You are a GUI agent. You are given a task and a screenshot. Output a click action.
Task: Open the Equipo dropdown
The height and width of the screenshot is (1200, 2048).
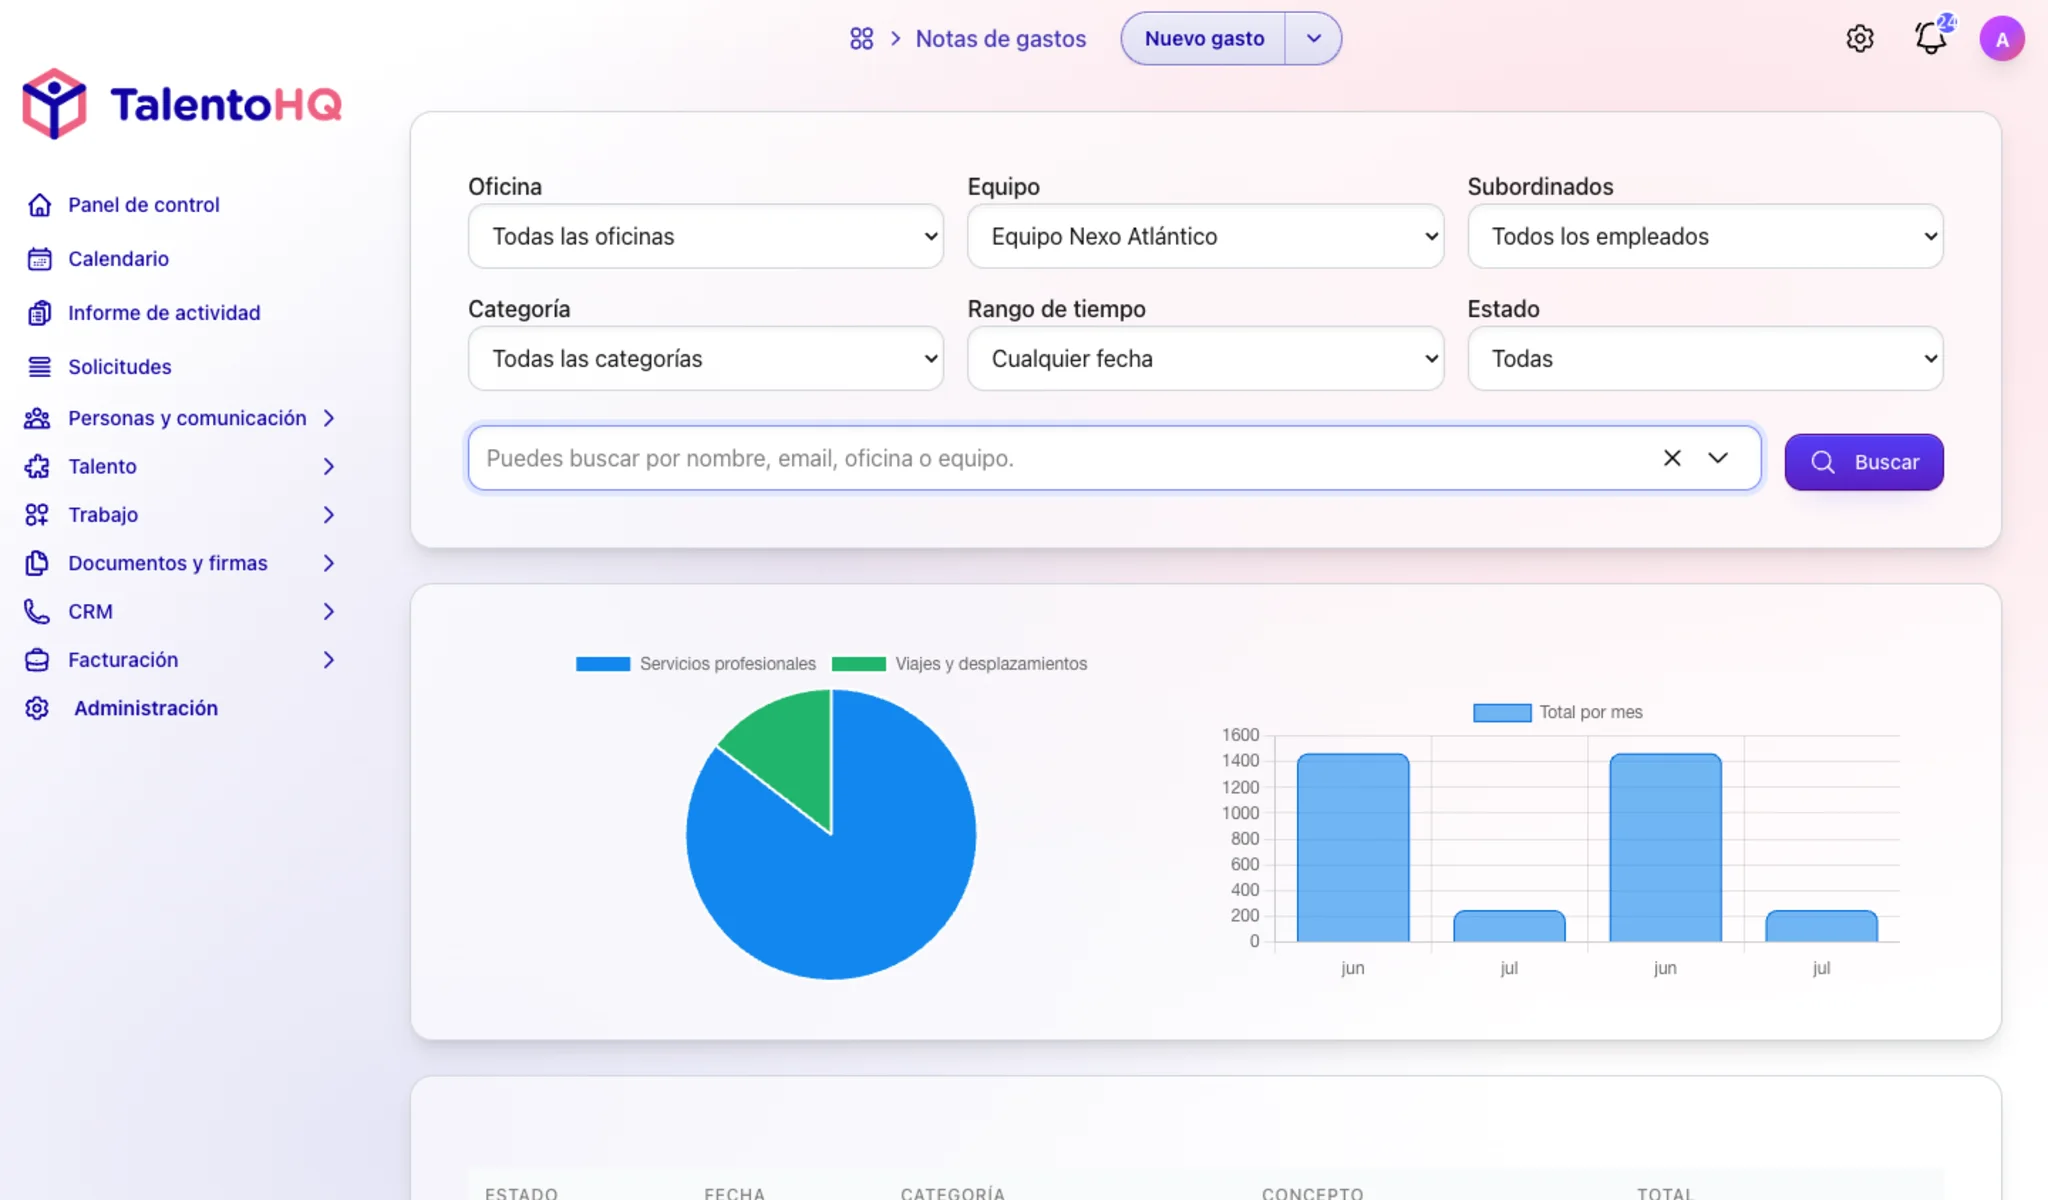point(1205,236)
